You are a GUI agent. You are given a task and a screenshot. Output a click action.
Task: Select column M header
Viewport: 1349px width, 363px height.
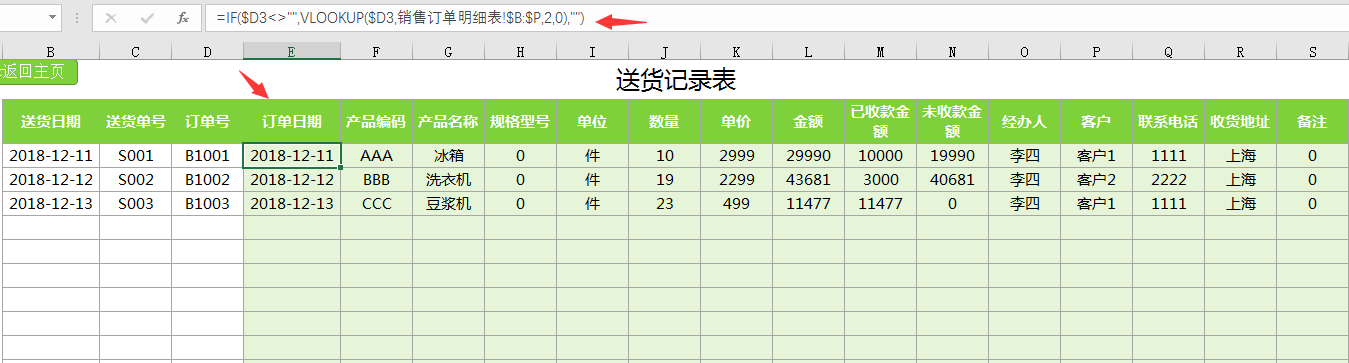880,51
